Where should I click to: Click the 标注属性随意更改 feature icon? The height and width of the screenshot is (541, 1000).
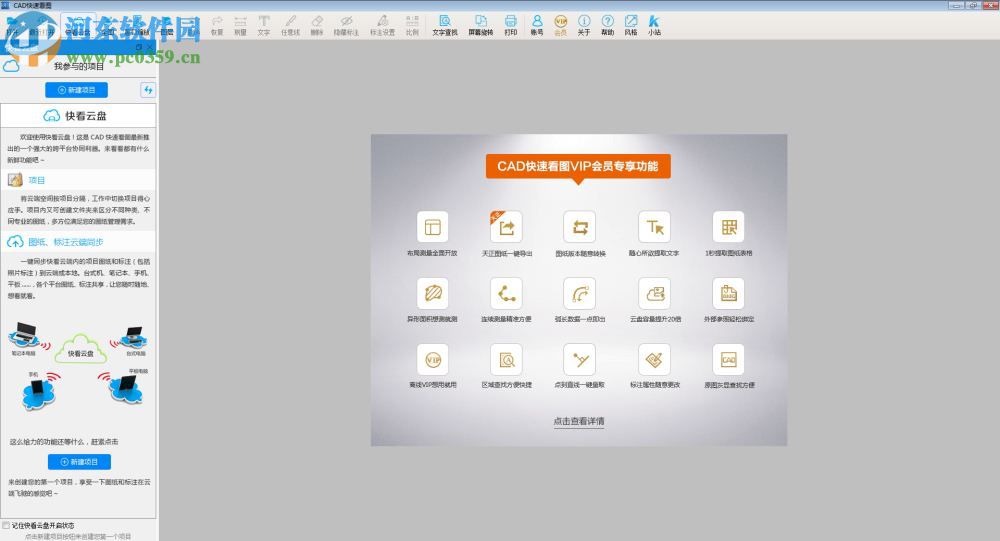point(654,360)
